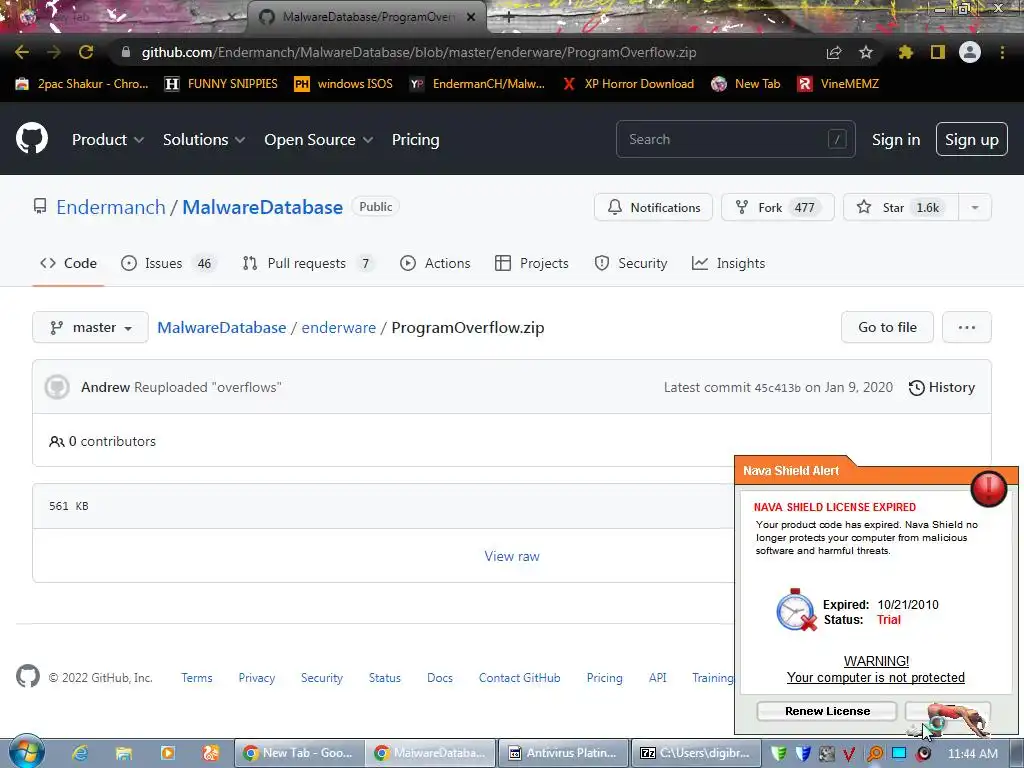This screenshot has width=1024, height=768.
Task: Open the VineMEMZ bookmark
Action: [839, 84]
